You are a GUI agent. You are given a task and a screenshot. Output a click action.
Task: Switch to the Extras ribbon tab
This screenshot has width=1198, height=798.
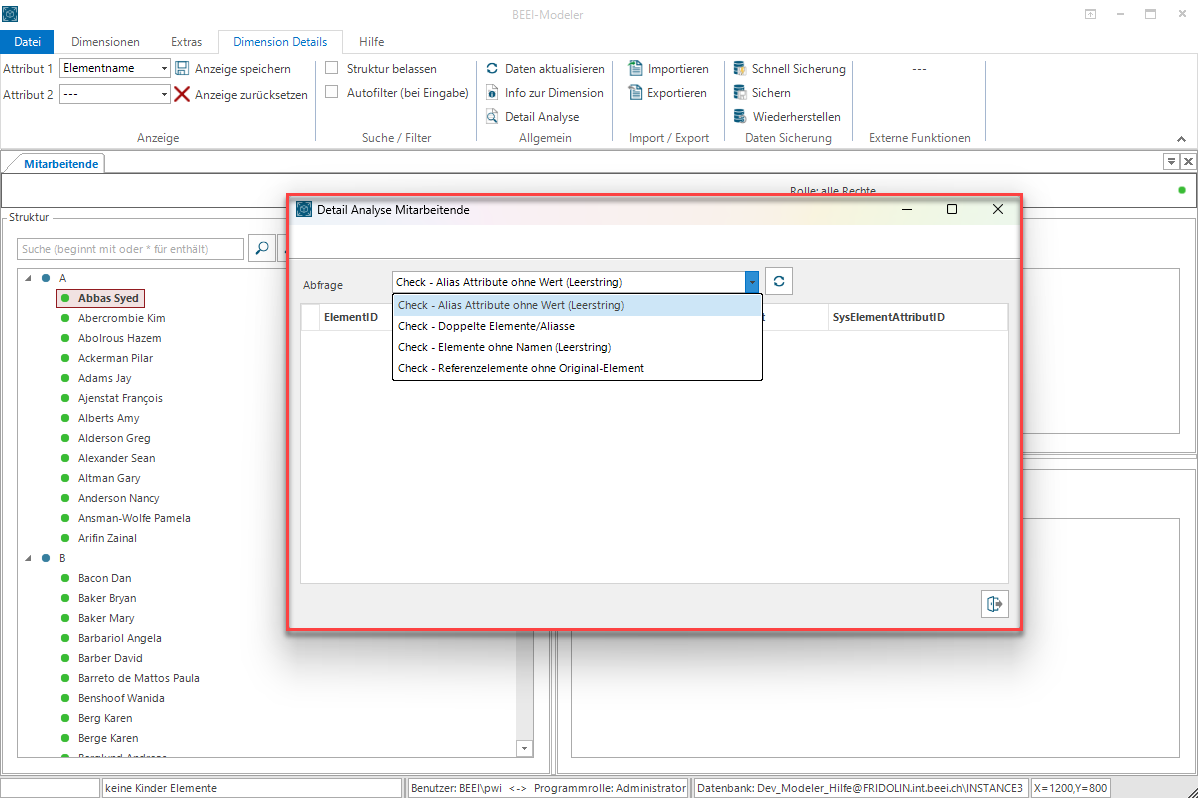pos(186,41)
